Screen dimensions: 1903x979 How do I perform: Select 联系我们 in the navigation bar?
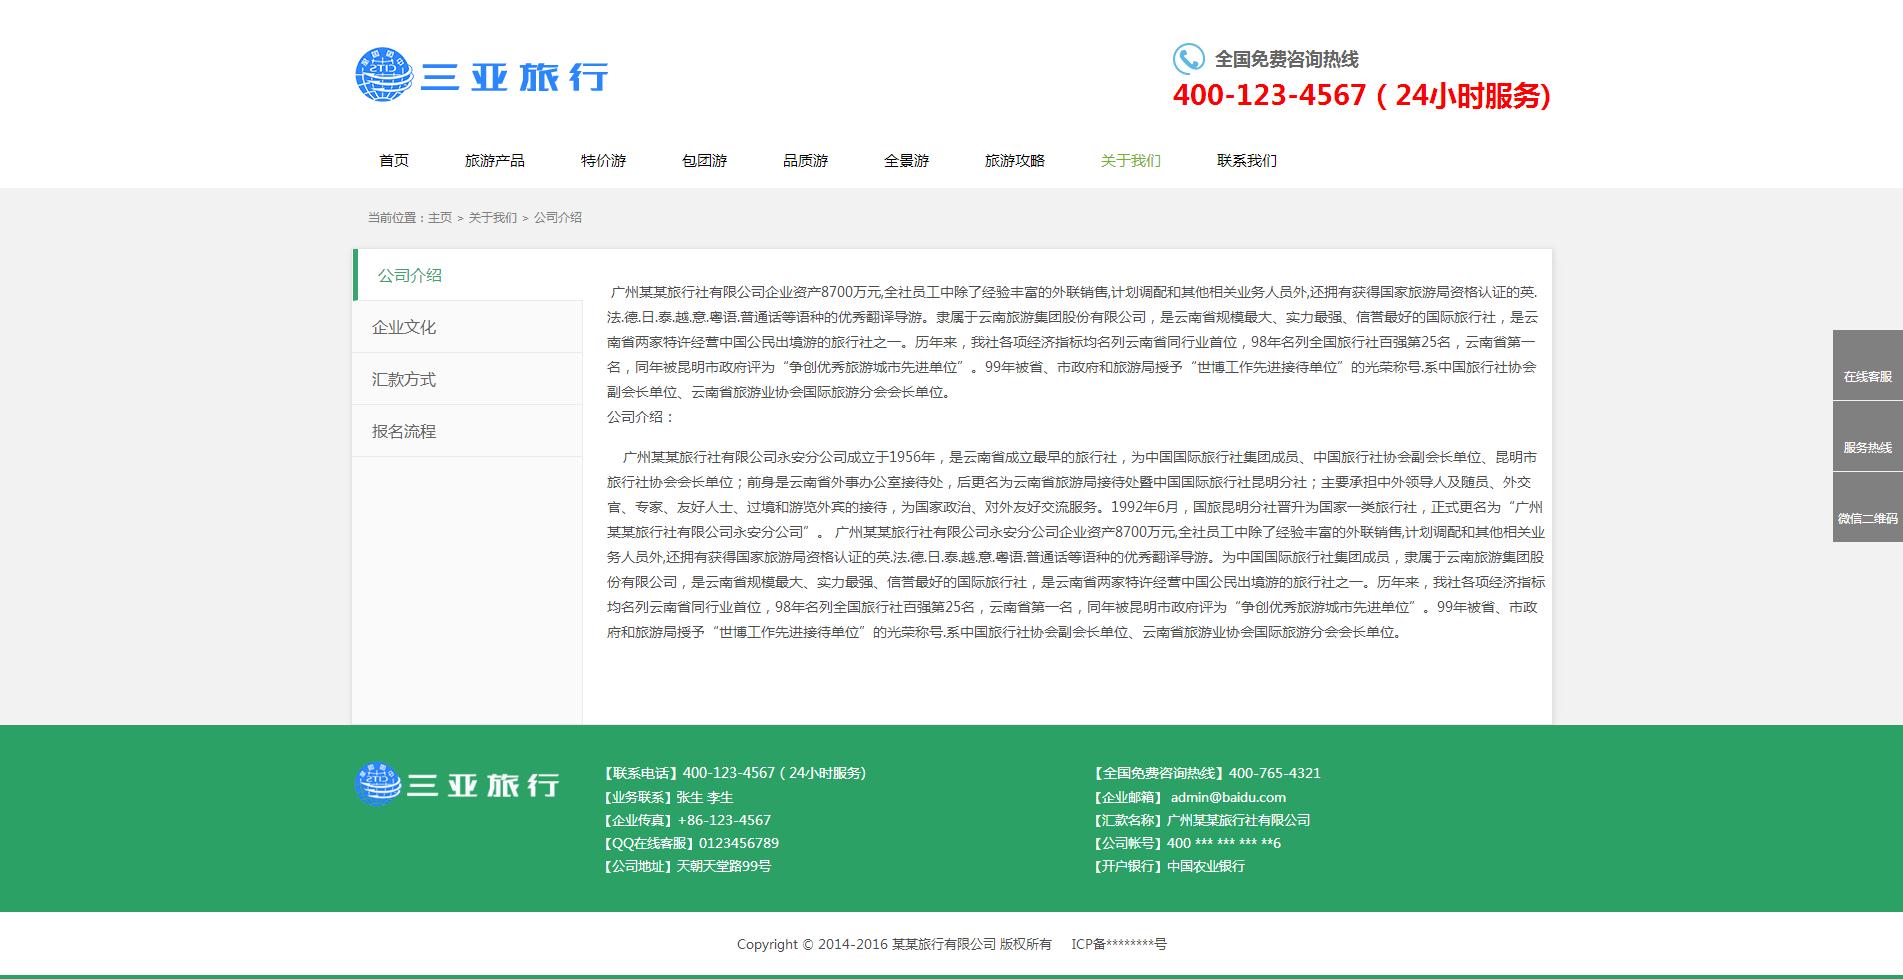1246,161
